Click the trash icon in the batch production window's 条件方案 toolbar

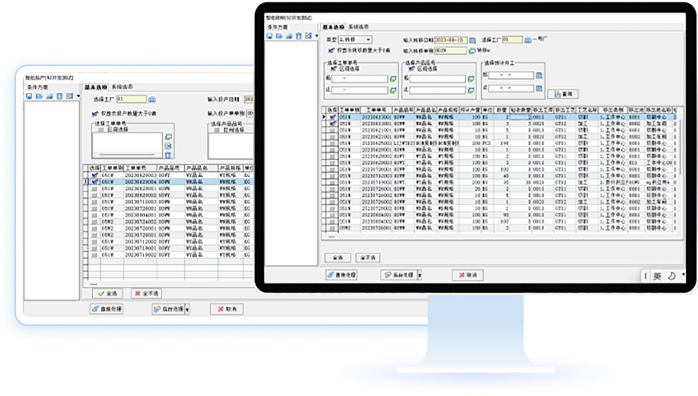pyautogui.click(x=60, y=96)
